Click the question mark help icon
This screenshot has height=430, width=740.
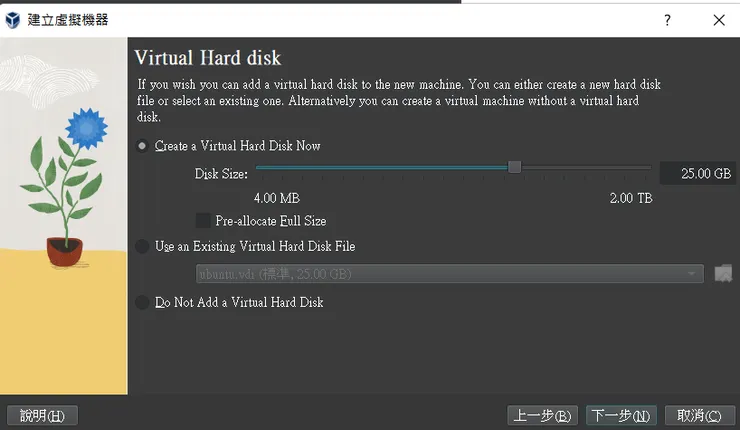point(667,19)
